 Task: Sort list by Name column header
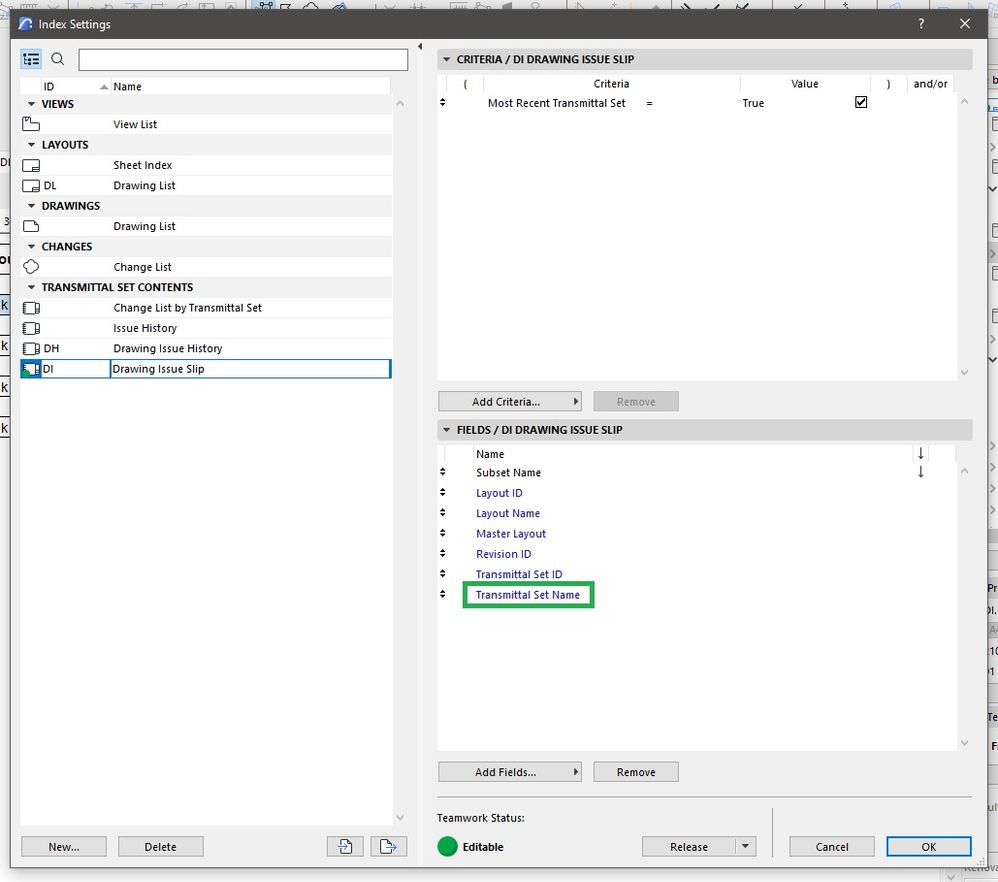250,87
